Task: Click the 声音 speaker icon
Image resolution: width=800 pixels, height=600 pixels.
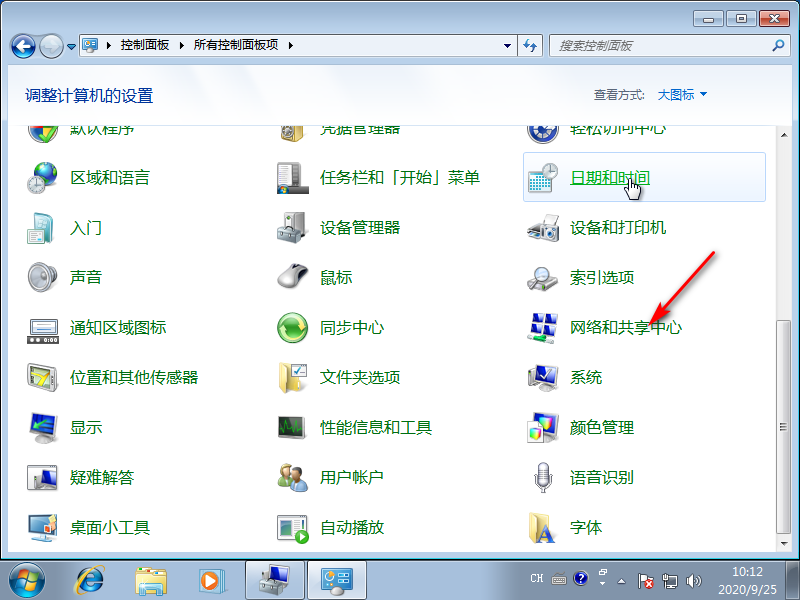Action: tap(43, 278)
